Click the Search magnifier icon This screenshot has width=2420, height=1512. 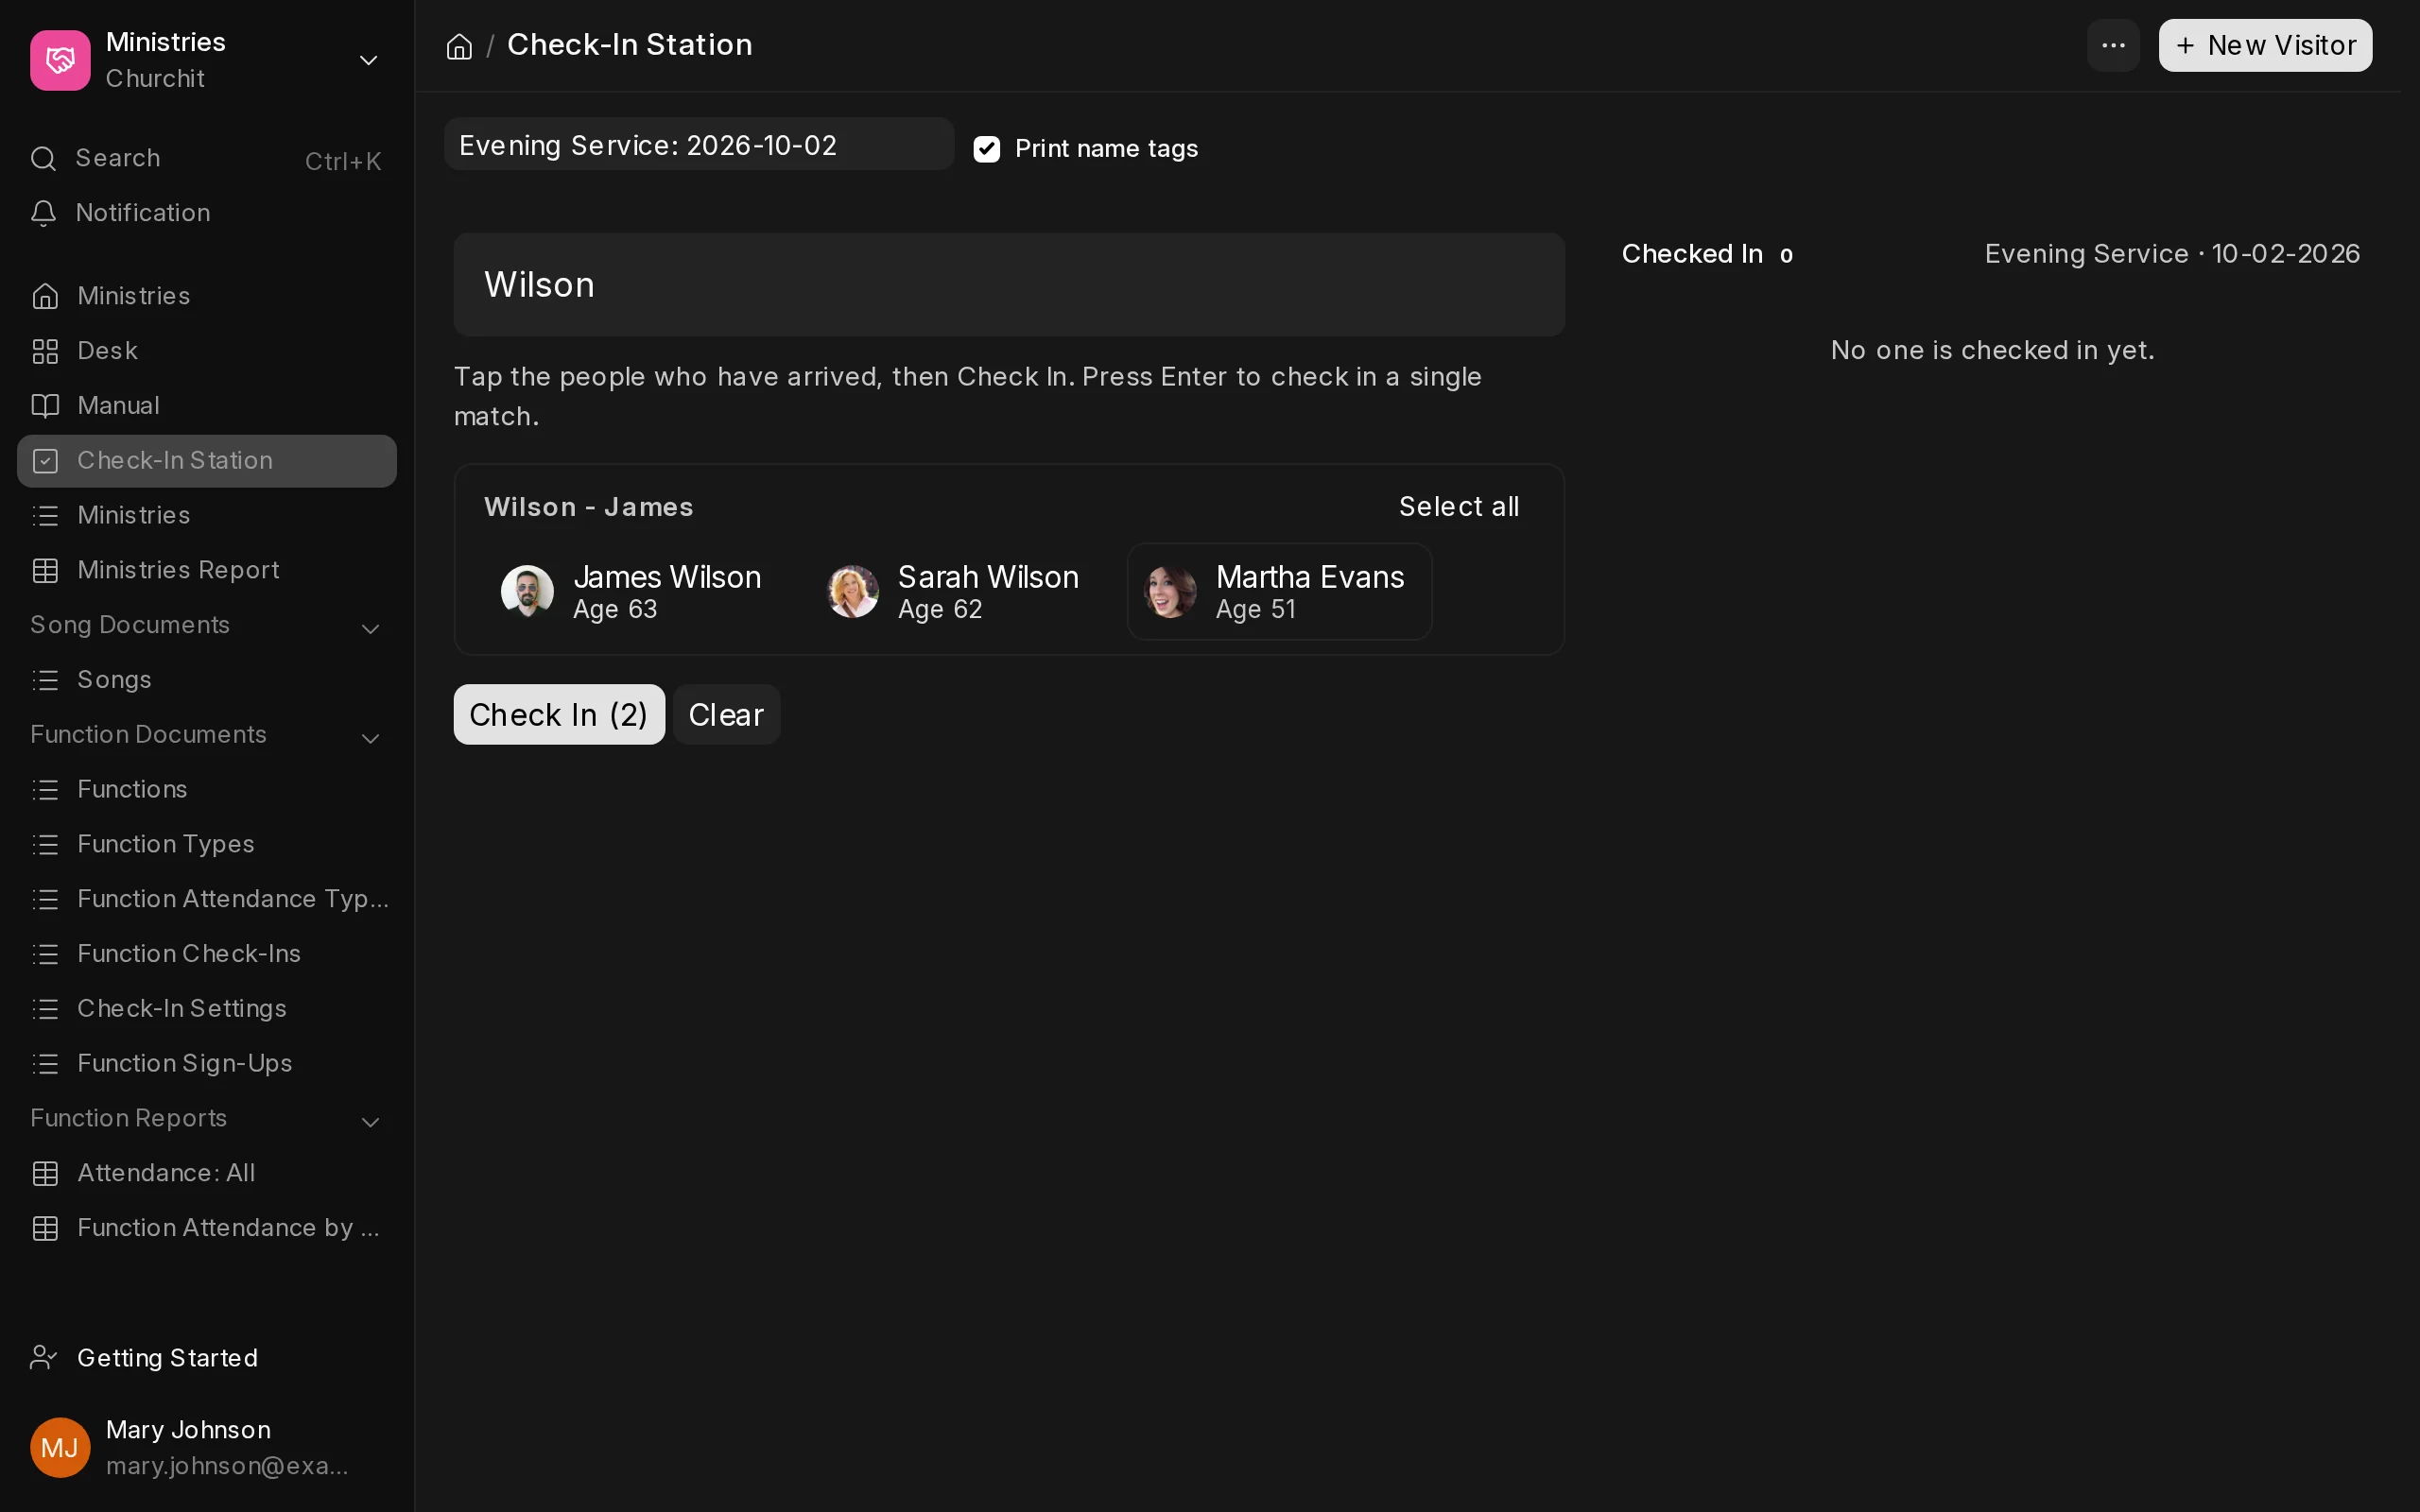tap(43, 159)
